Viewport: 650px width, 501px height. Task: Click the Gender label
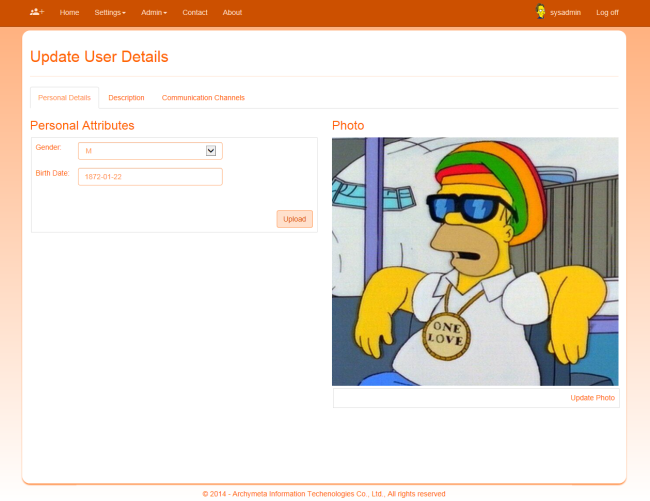tap(49, 147)
